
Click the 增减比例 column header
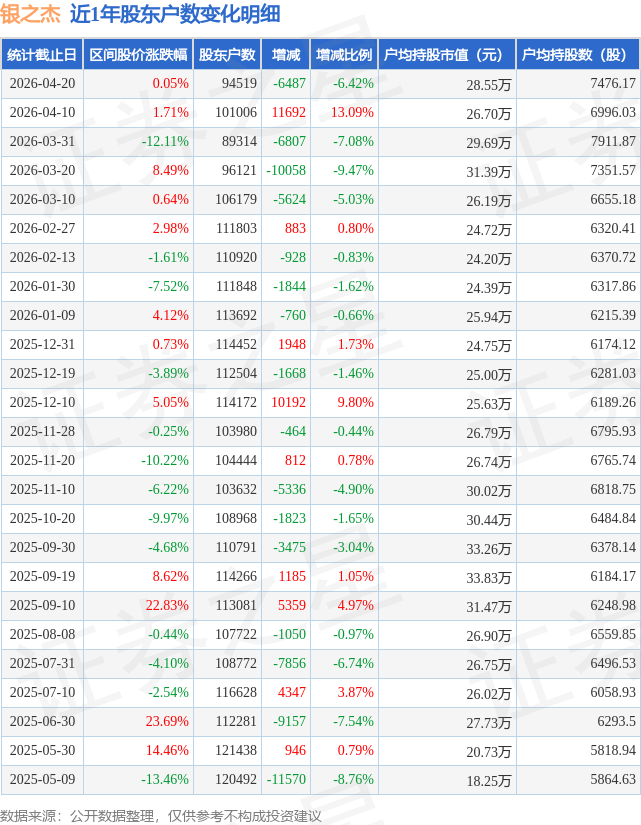344,54
